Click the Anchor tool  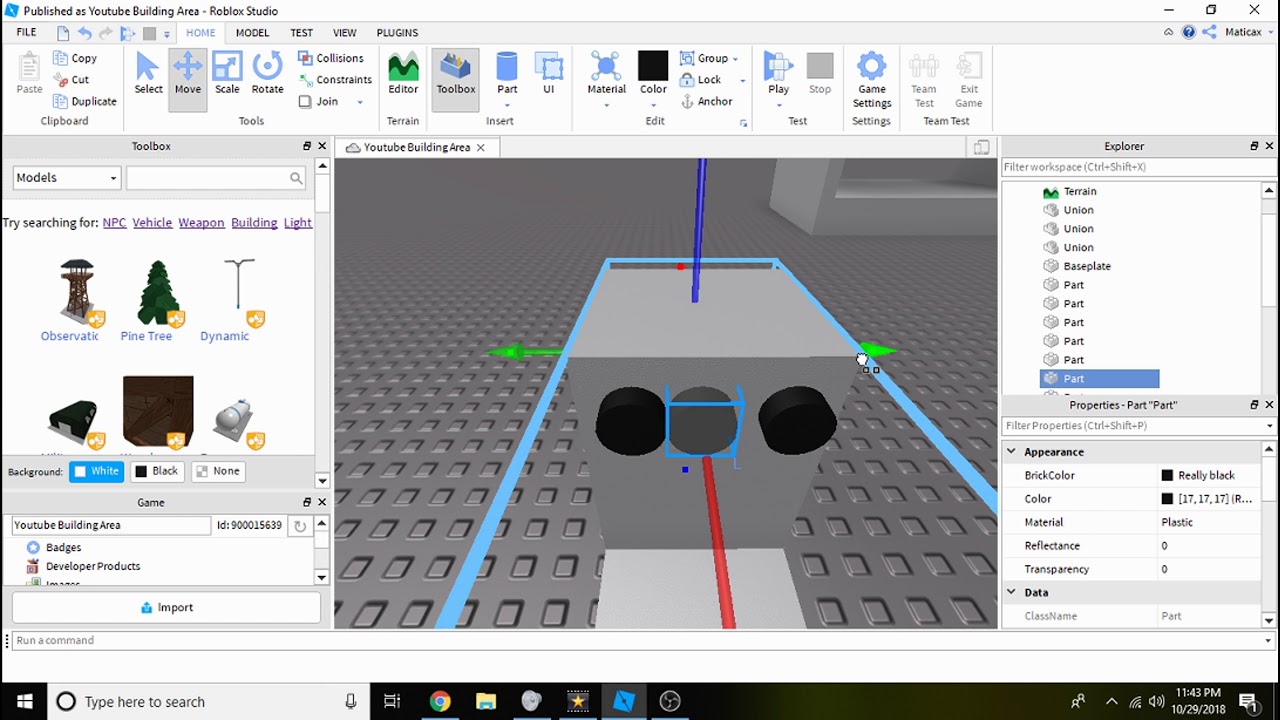(x=706, y=102)
